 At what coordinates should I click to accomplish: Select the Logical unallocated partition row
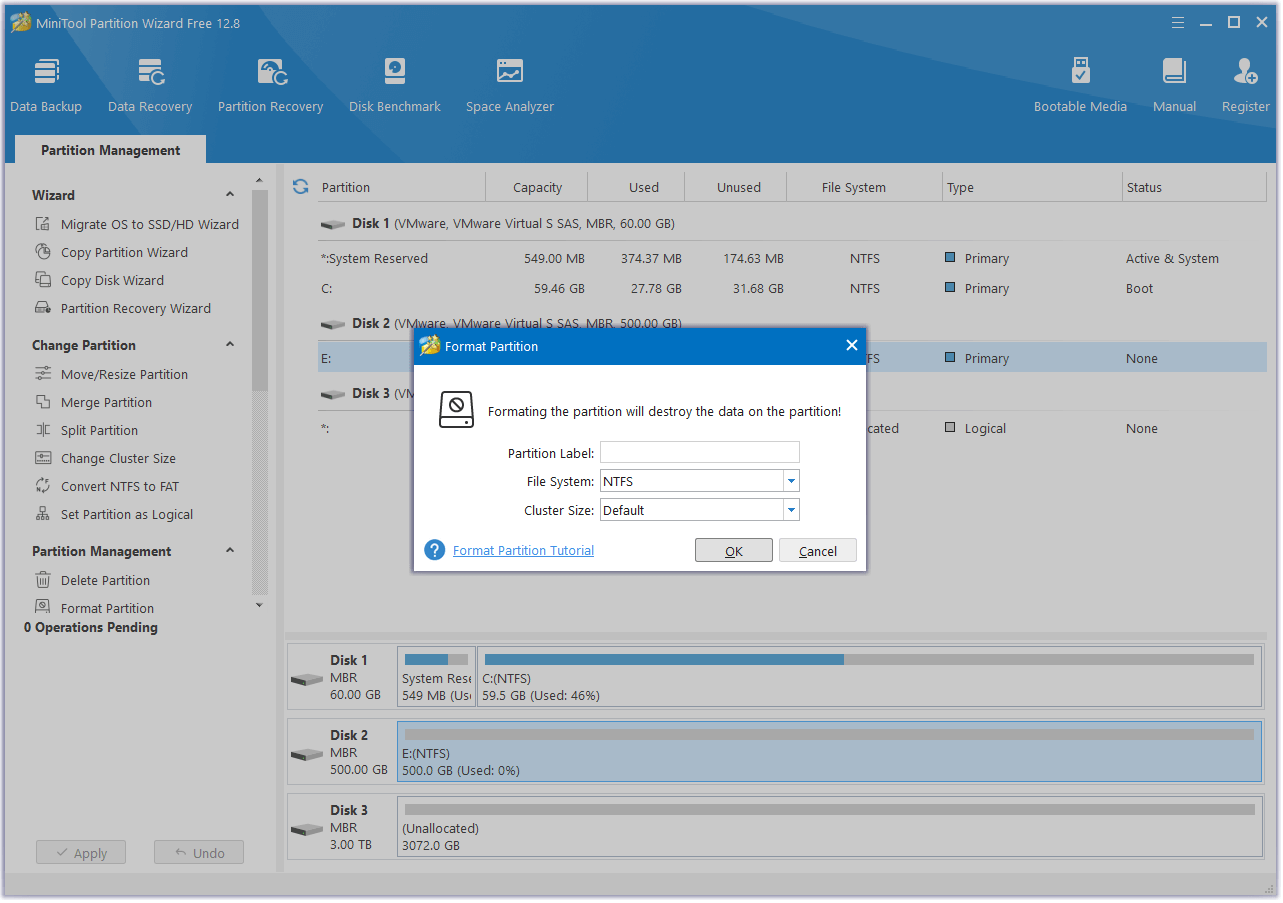coord(792,428)
